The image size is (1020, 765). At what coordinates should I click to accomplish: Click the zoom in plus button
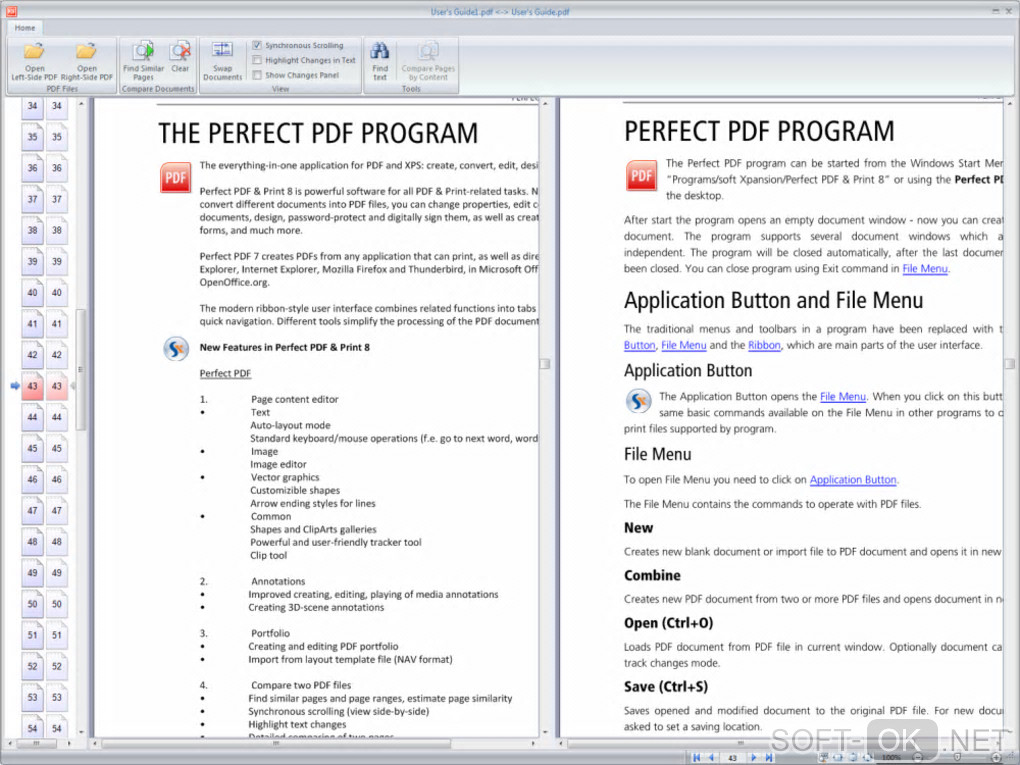tap(996, 757)
